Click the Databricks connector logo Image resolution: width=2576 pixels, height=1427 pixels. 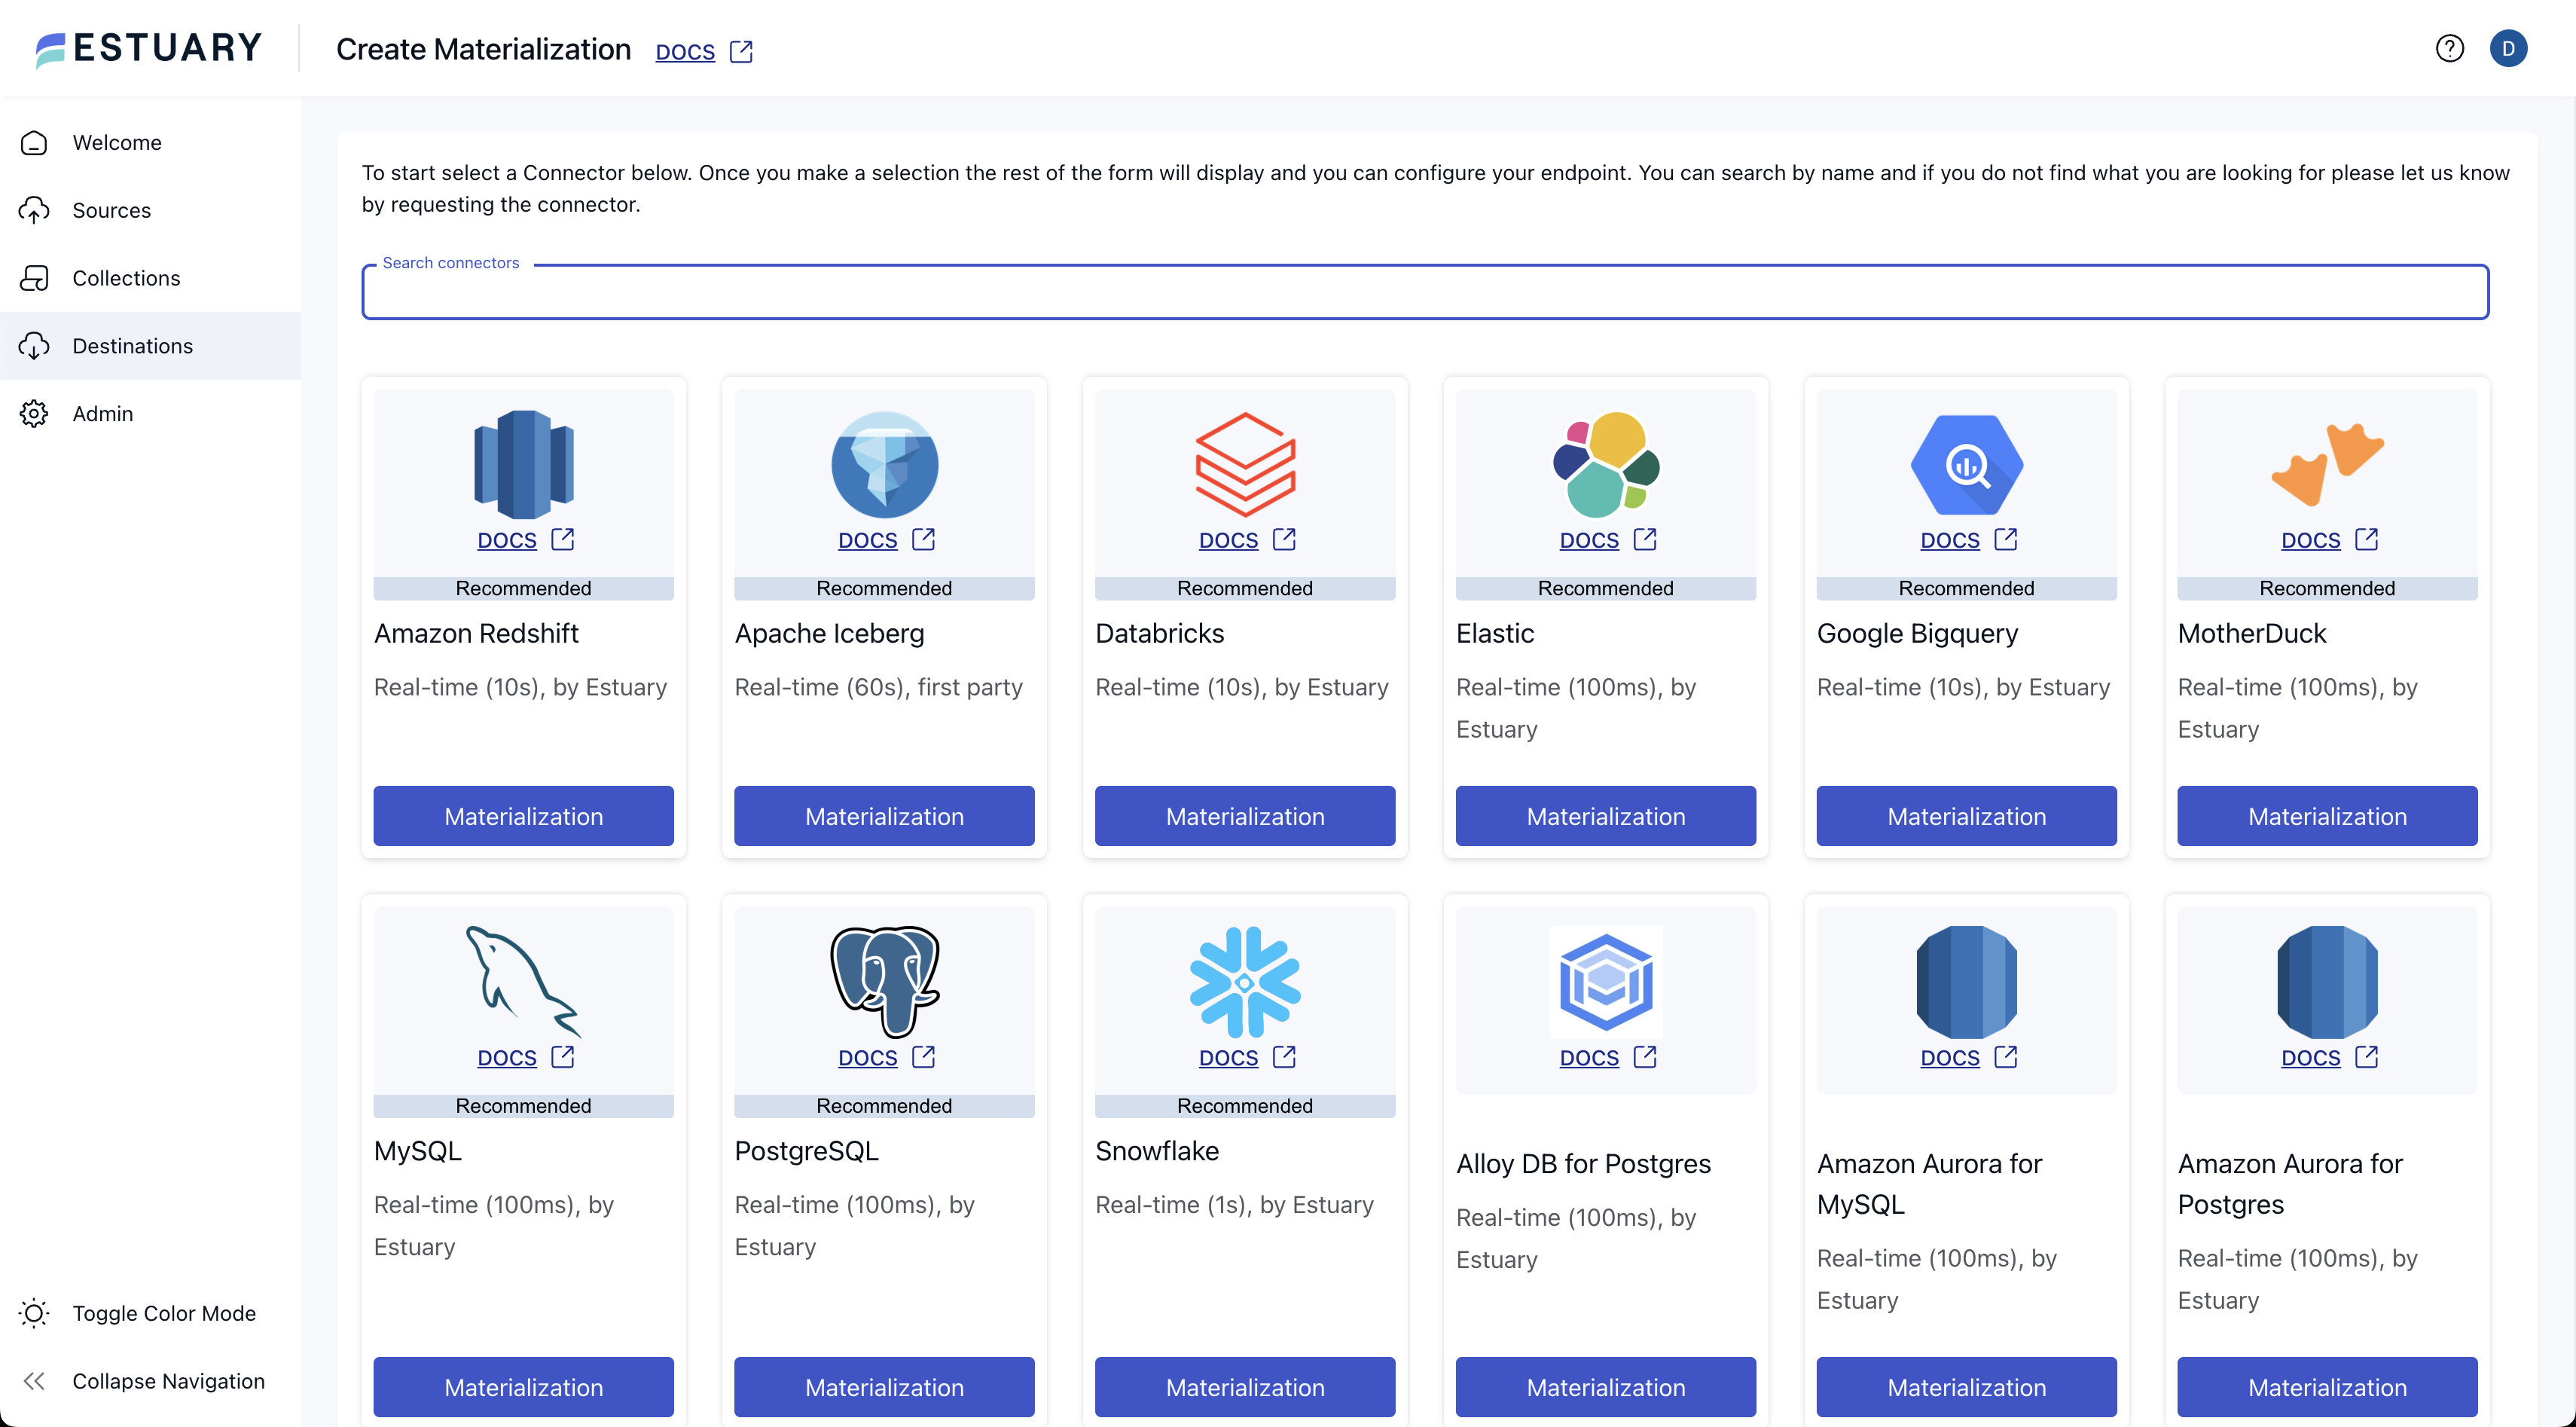point(1244,464)
